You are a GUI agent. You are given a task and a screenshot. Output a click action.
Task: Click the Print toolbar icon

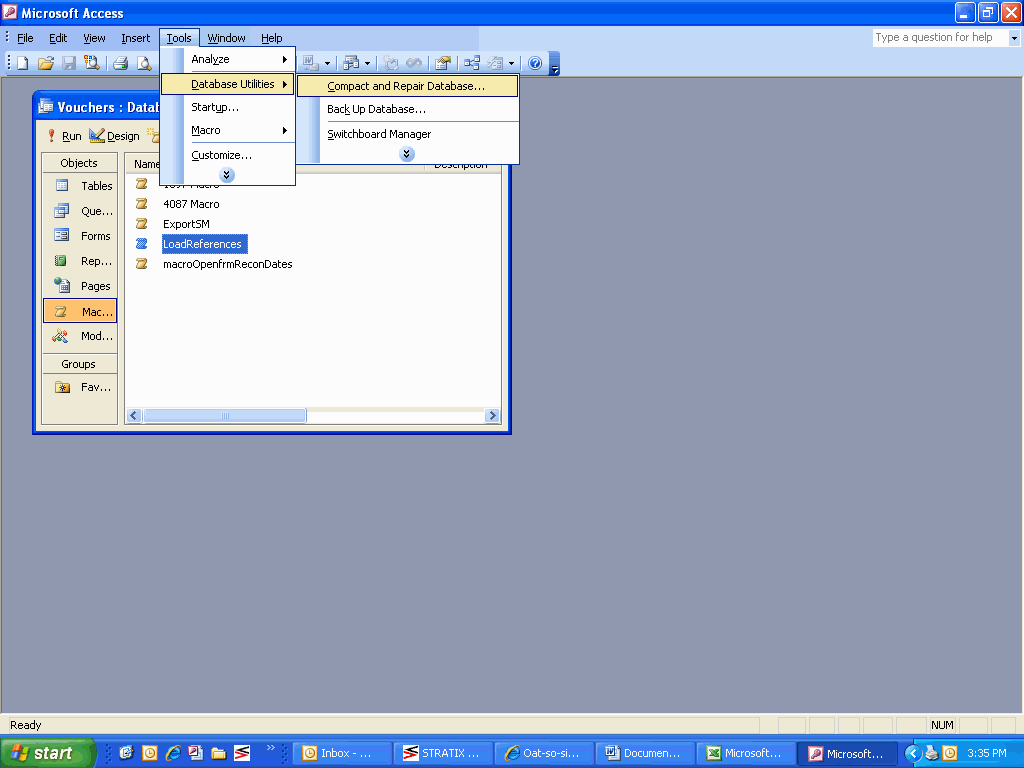point(121,63)
